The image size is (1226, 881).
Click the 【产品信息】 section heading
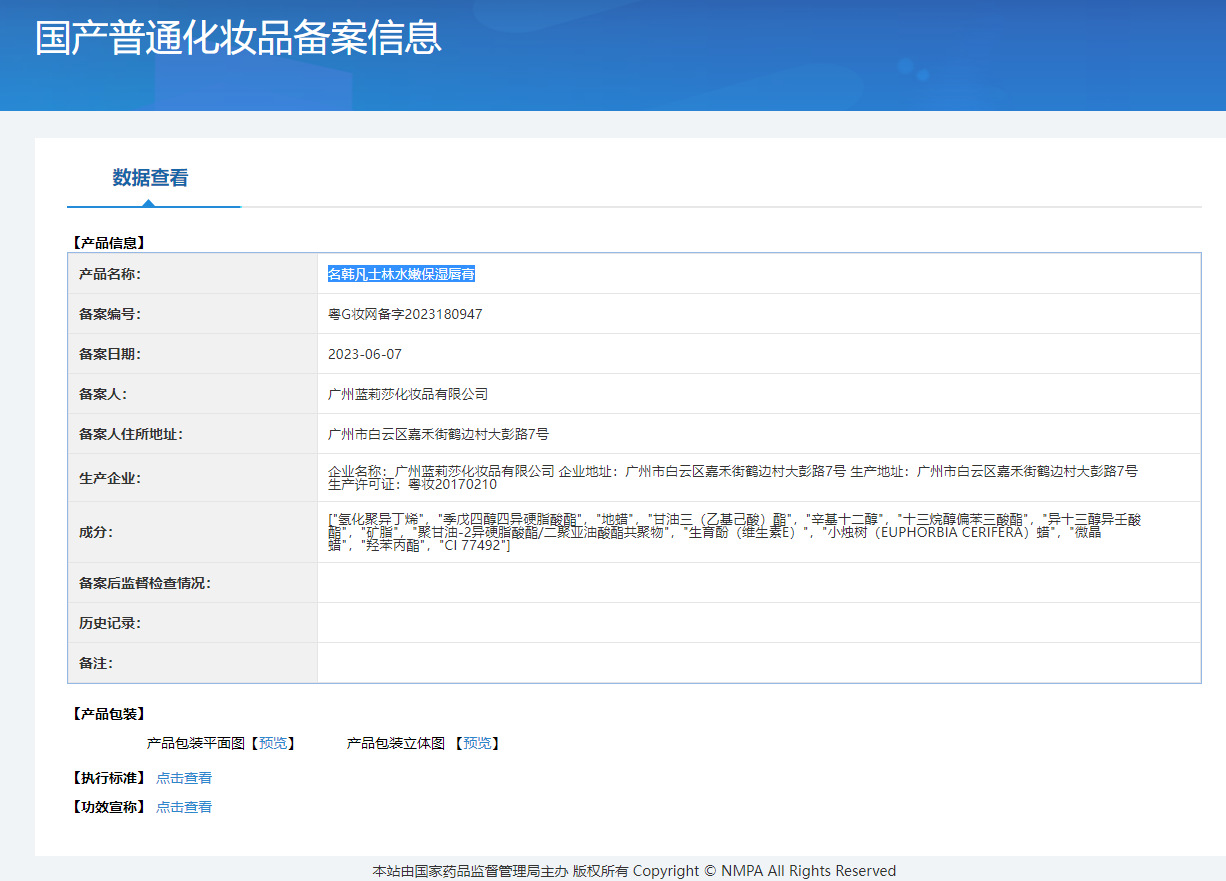coord(108,242)
